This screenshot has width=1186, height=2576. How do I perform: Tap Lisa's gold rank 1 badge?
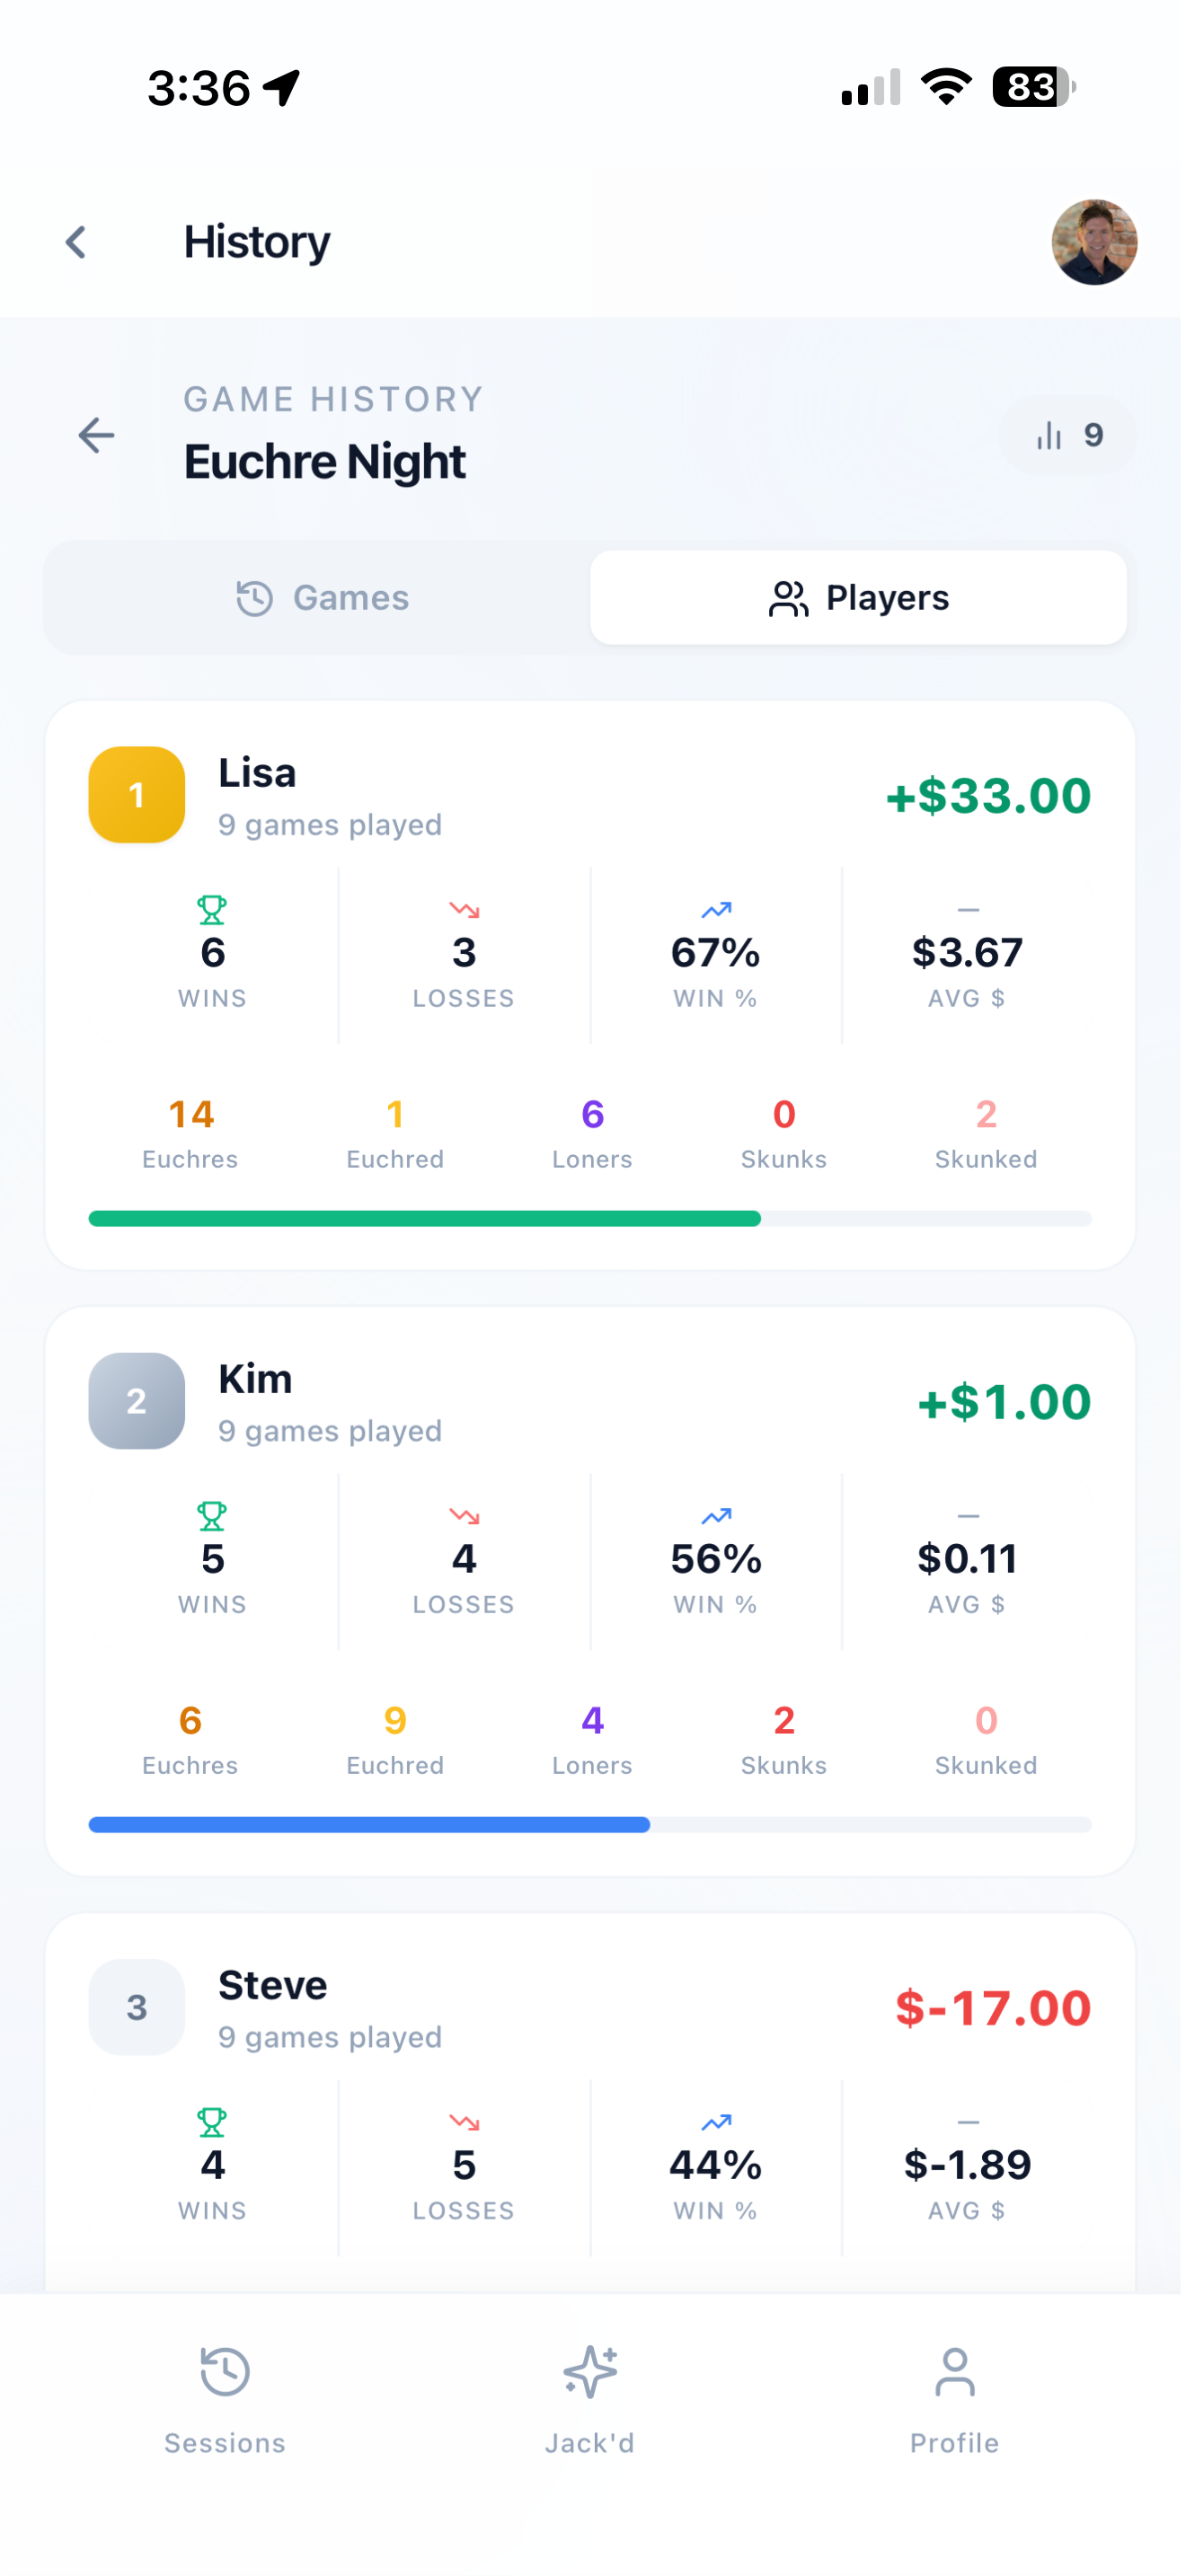tap(137, 798)
